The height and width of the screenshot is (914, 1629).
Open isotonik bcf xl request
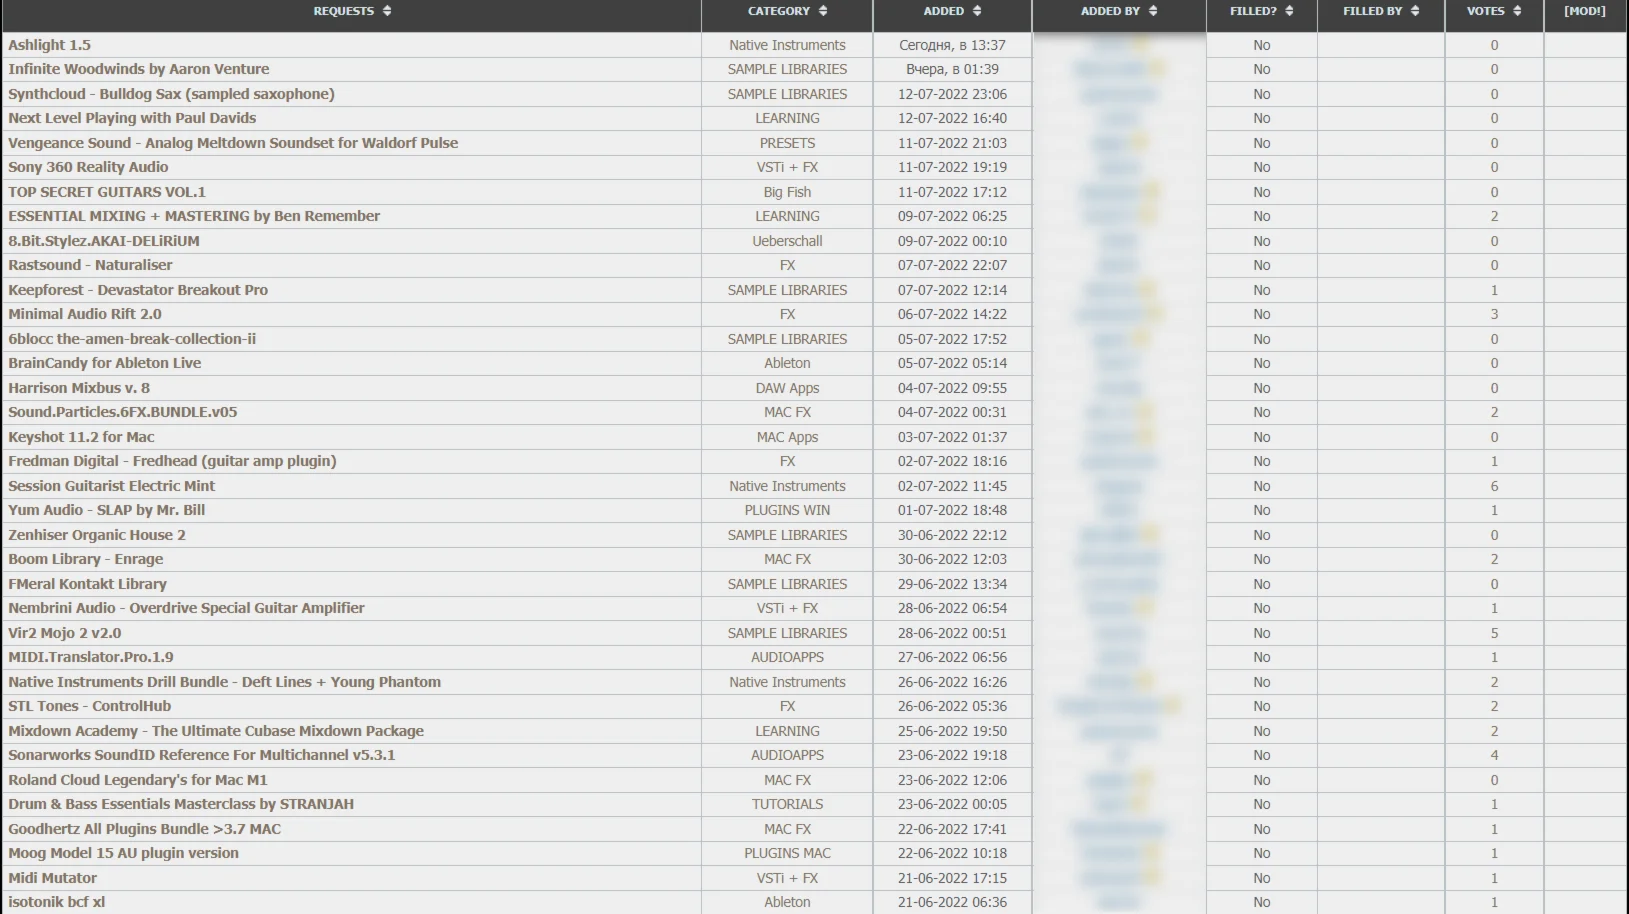tap(57, 902)
